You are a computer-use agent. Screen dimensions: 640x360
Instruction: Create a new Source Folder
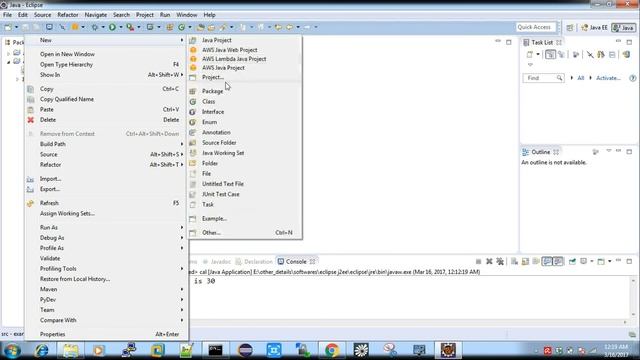[x=244, y=142]
